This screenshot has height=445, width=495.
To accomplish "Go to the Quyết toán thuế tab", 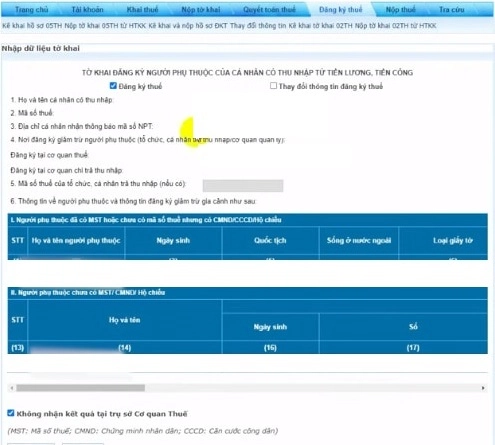I will click(x=269, y=10).
